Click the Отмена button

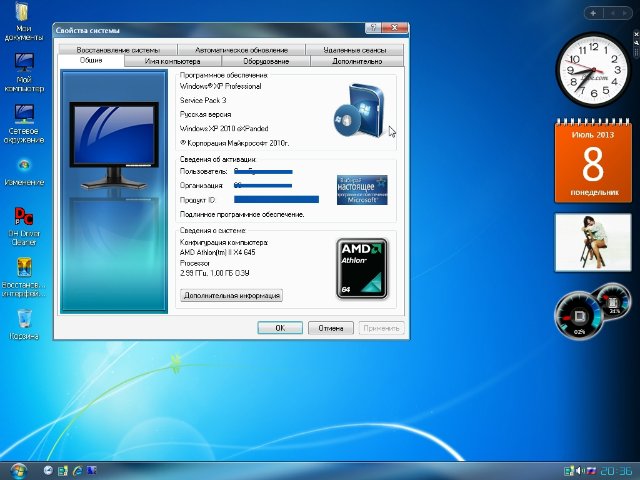coord(331,327)
